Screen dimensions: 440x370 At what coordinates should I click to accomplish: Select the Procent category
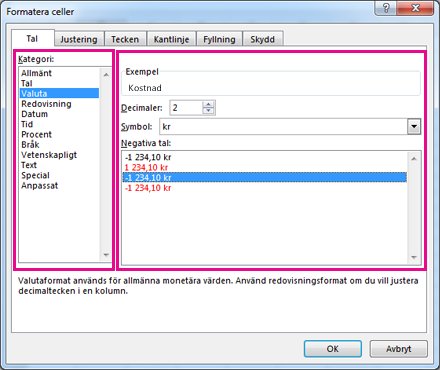point(59,134)
